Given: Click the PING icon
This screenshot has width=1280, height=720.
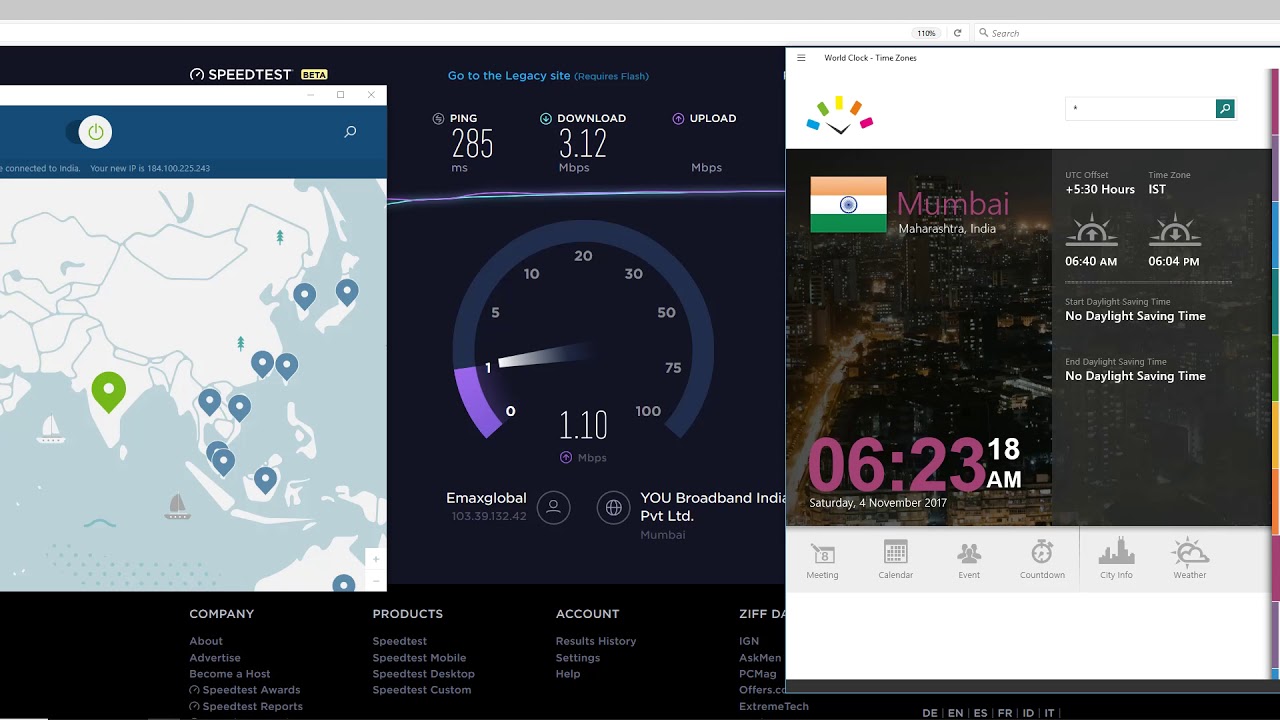Looking at the screenshot, I should (x=438, y=118).
